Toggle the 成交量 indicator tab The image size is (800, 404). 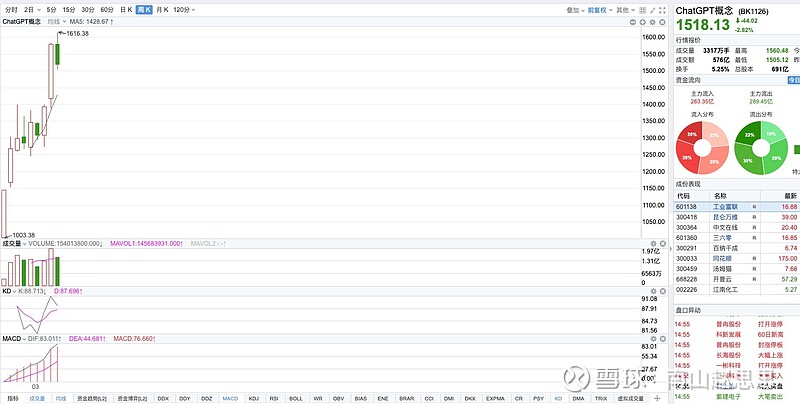pos(37,398)
